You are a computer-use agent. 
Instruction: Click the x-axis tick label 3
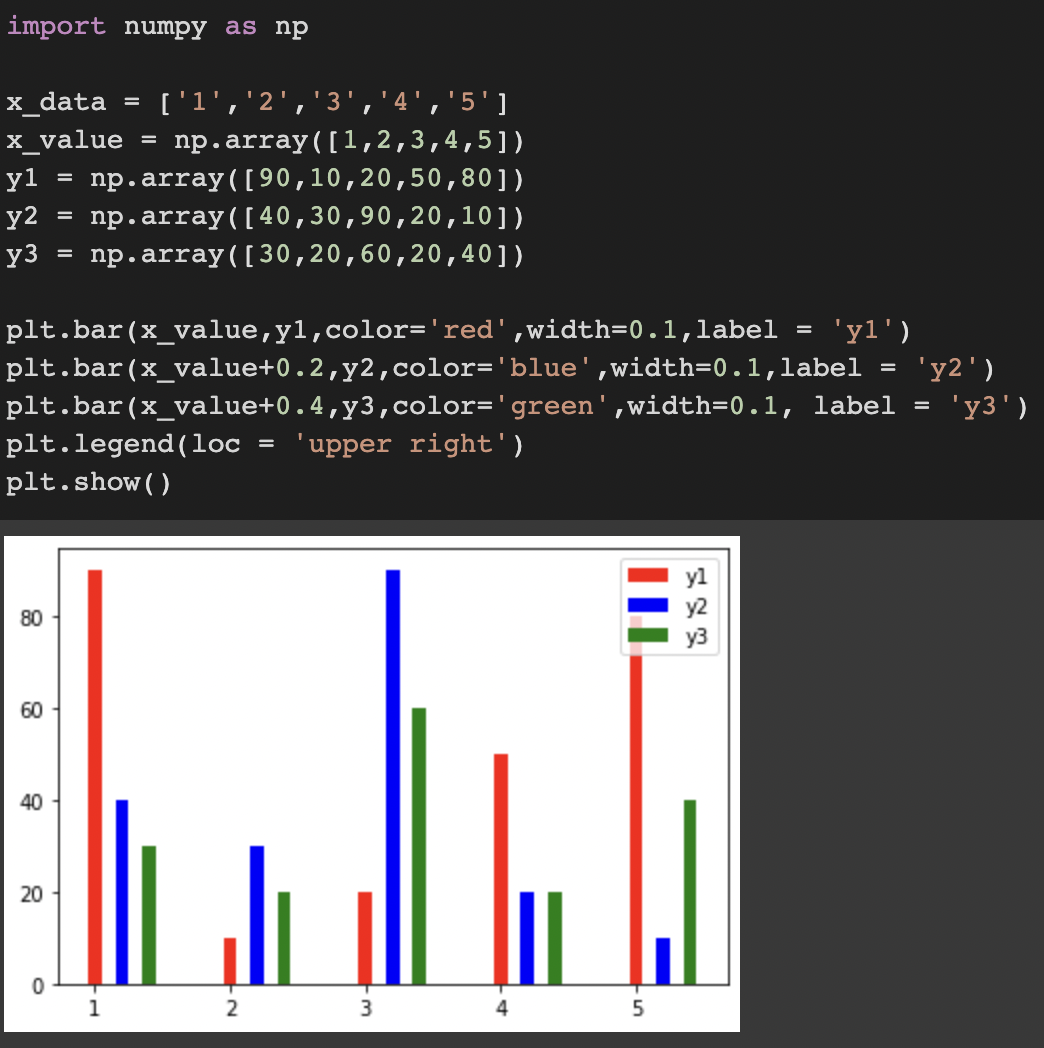click(x=366, y=1008)
